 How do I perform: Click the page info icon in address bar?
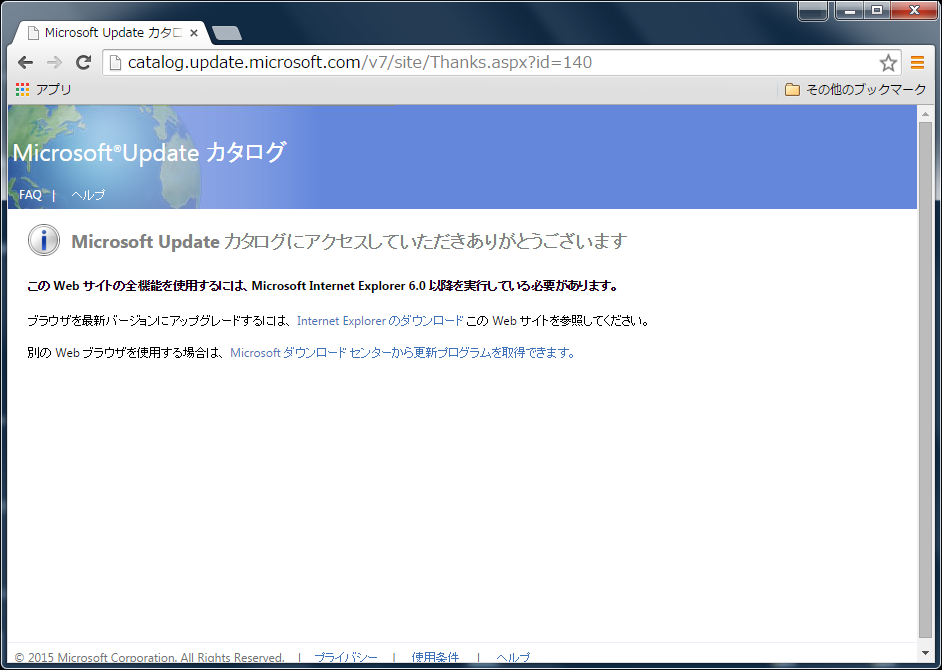[115, 63]
